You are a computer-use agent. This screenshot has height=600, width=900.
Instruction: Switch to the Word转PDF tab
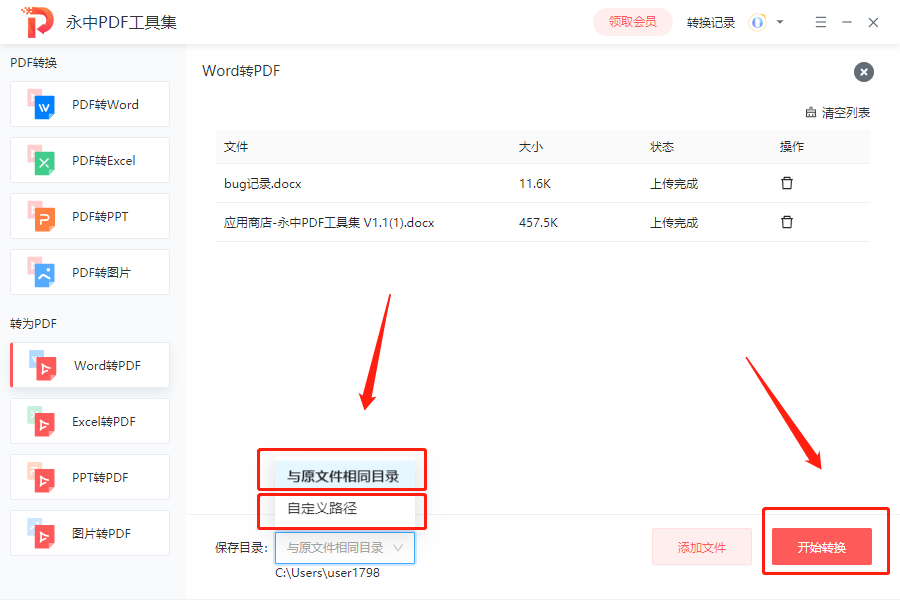click(x=90, y=366)
